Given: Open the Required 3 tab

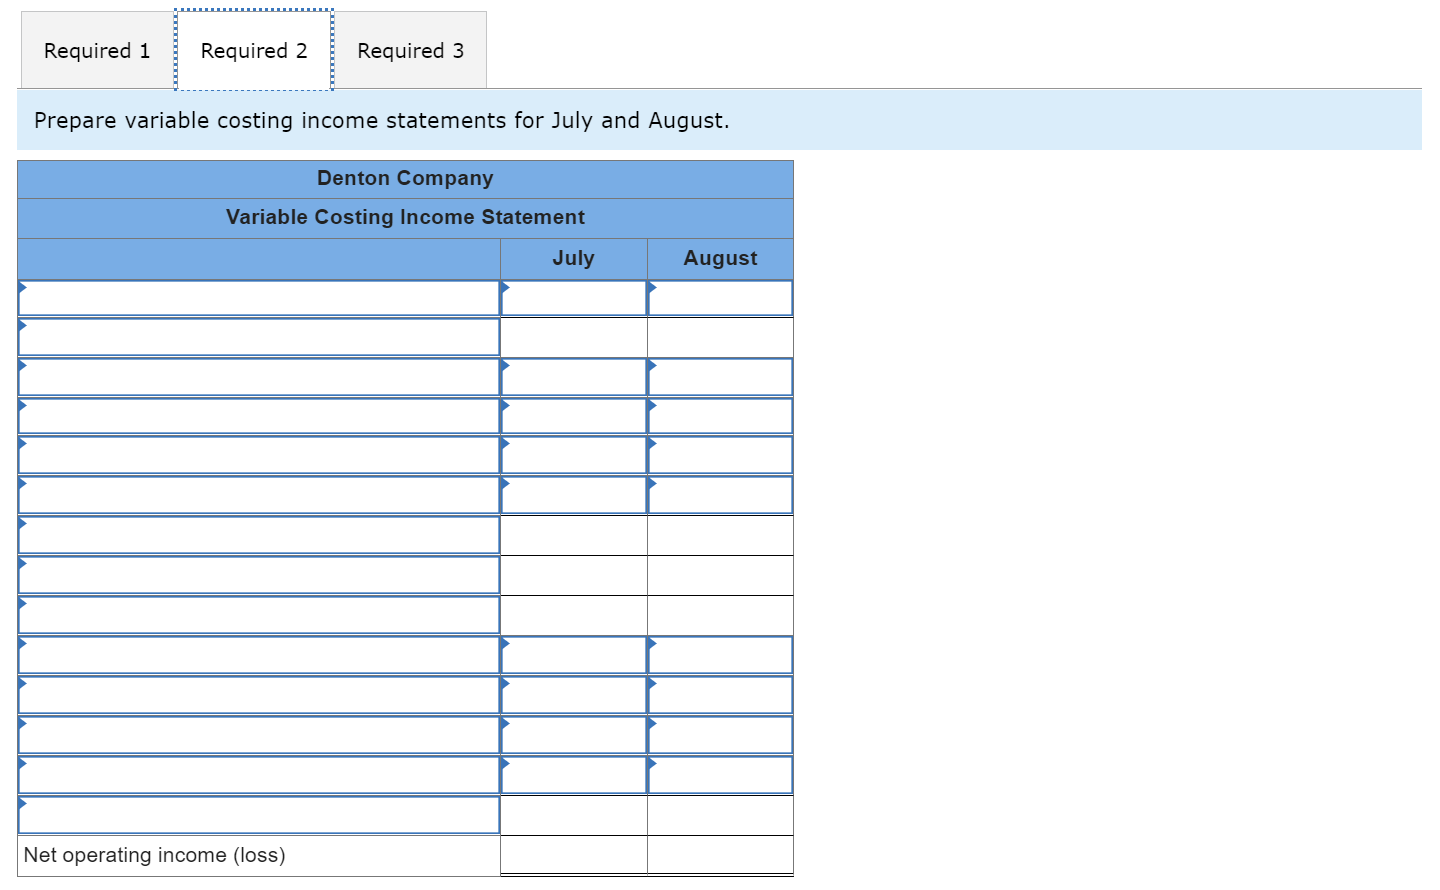Looking at the screenshot, I should pos(410,50).
